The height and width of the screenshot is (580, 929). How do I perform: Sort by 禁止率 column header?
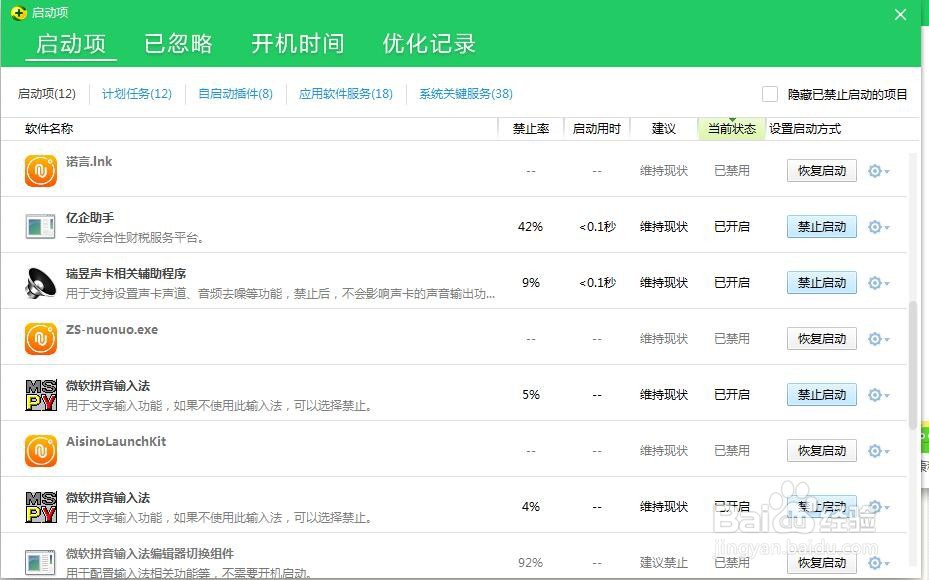point(531,129)
